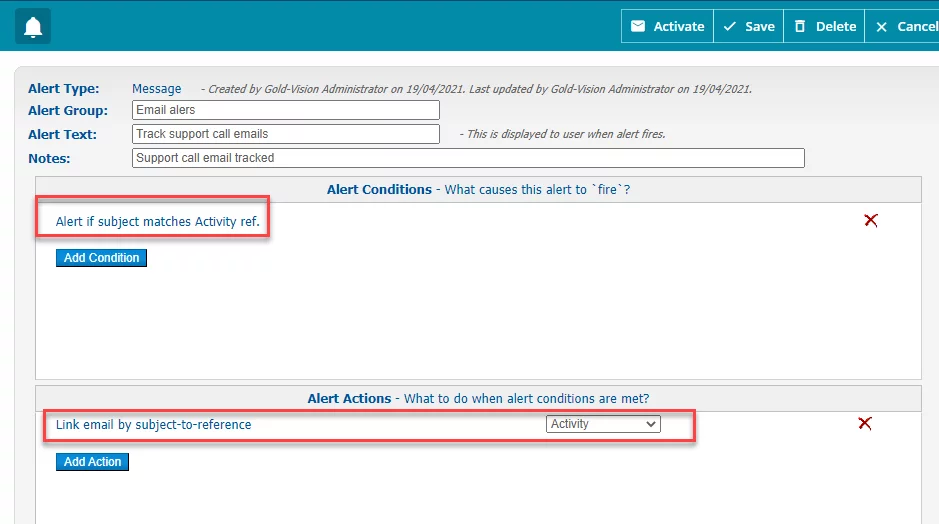This screenshot has width=939, height=524.
Task: Click the Alert Text input field
Action: tap(286, 134)
